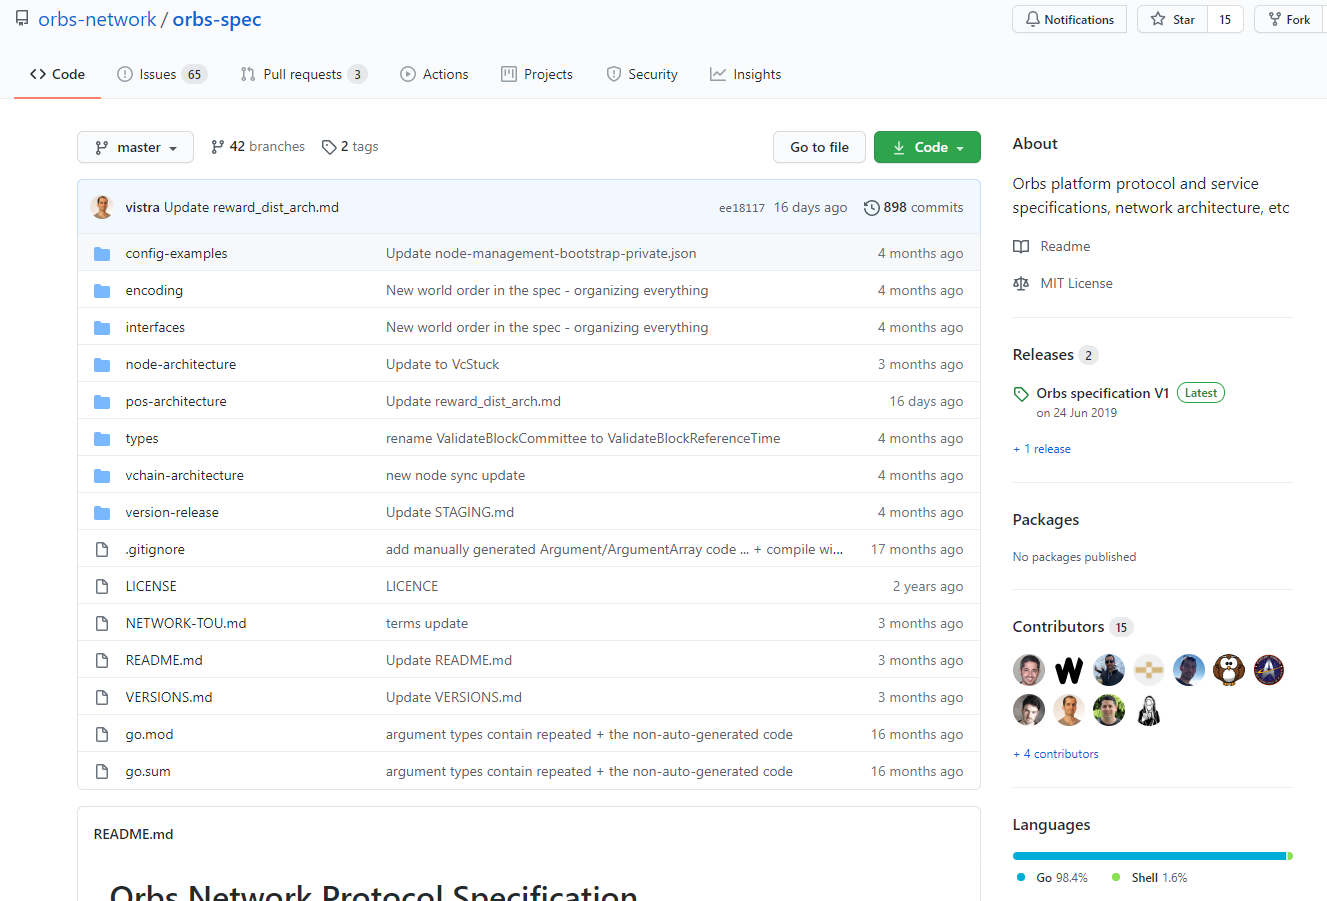Open the green Code dropdown button

[x=927, y=147]
